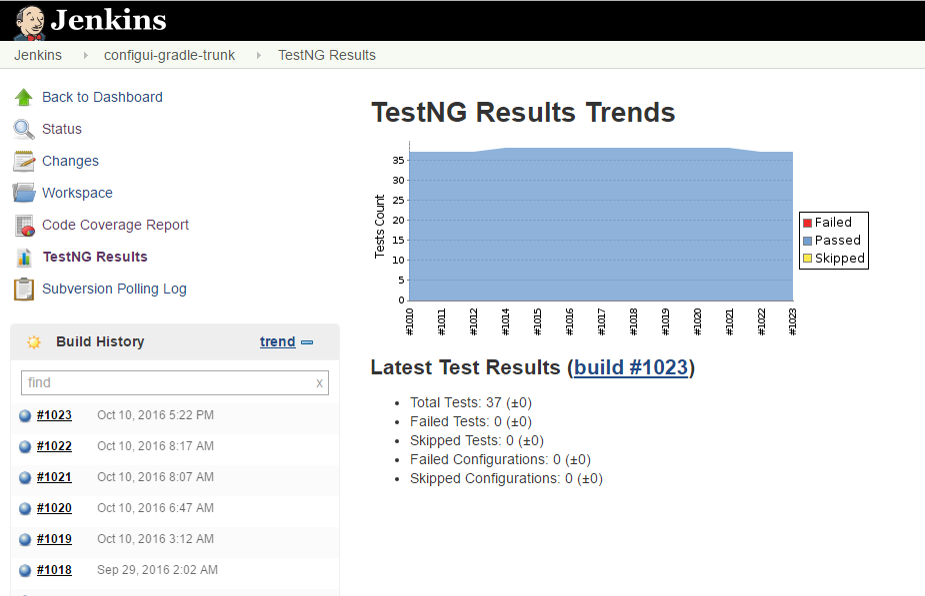
Task: Click the TestNG Results bar chart icon
Action: pos(24,257)
